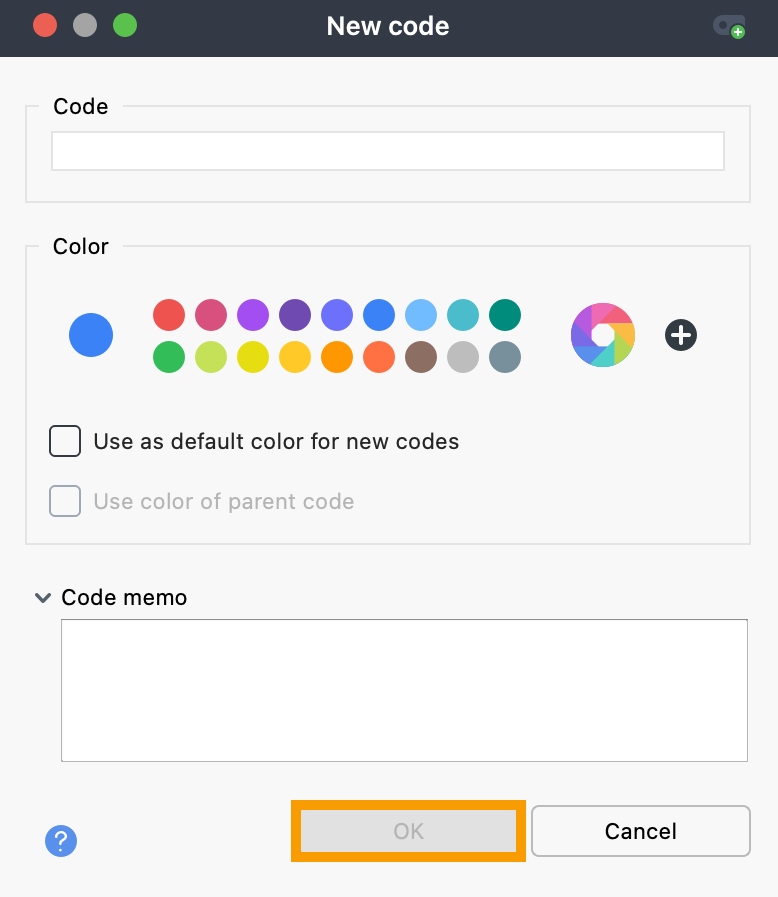Click the plus icon to add custom color

pos(681,335)
